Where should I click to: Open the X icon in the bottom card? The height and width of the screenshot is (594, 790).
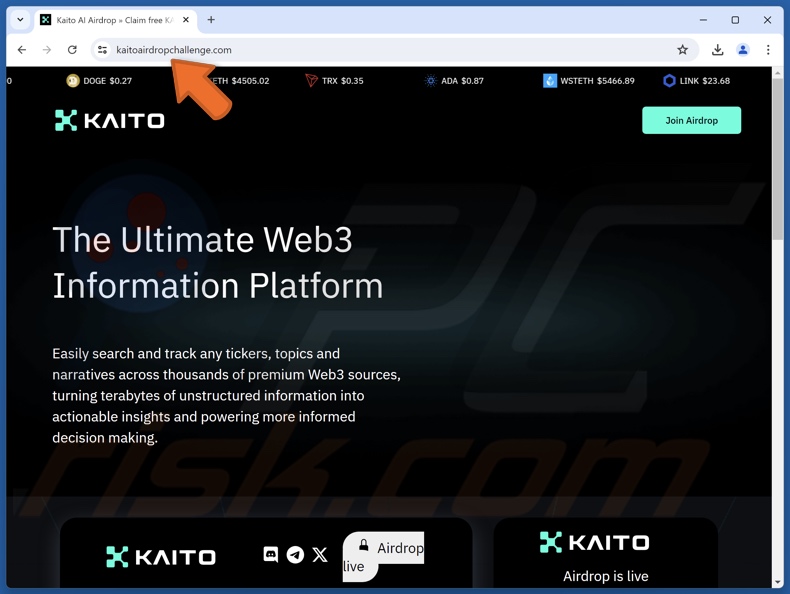point(319,555)
